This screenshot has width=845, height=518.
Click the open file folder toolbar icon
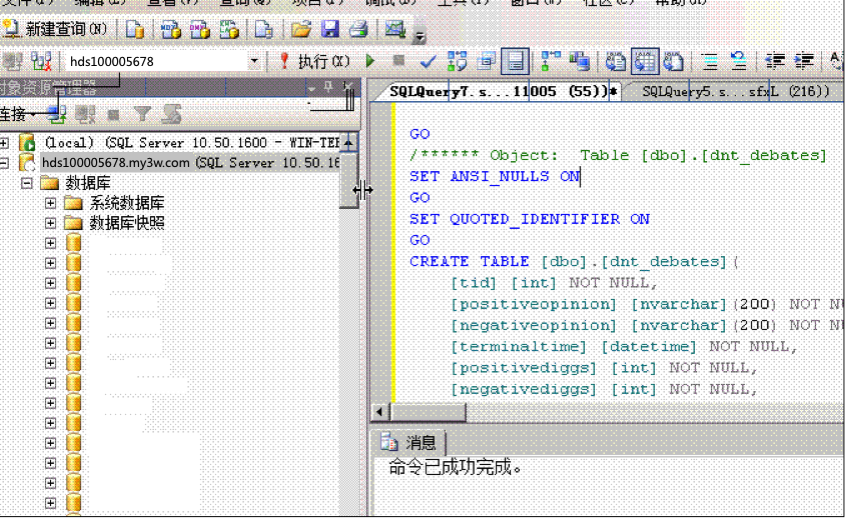point(300,29)
